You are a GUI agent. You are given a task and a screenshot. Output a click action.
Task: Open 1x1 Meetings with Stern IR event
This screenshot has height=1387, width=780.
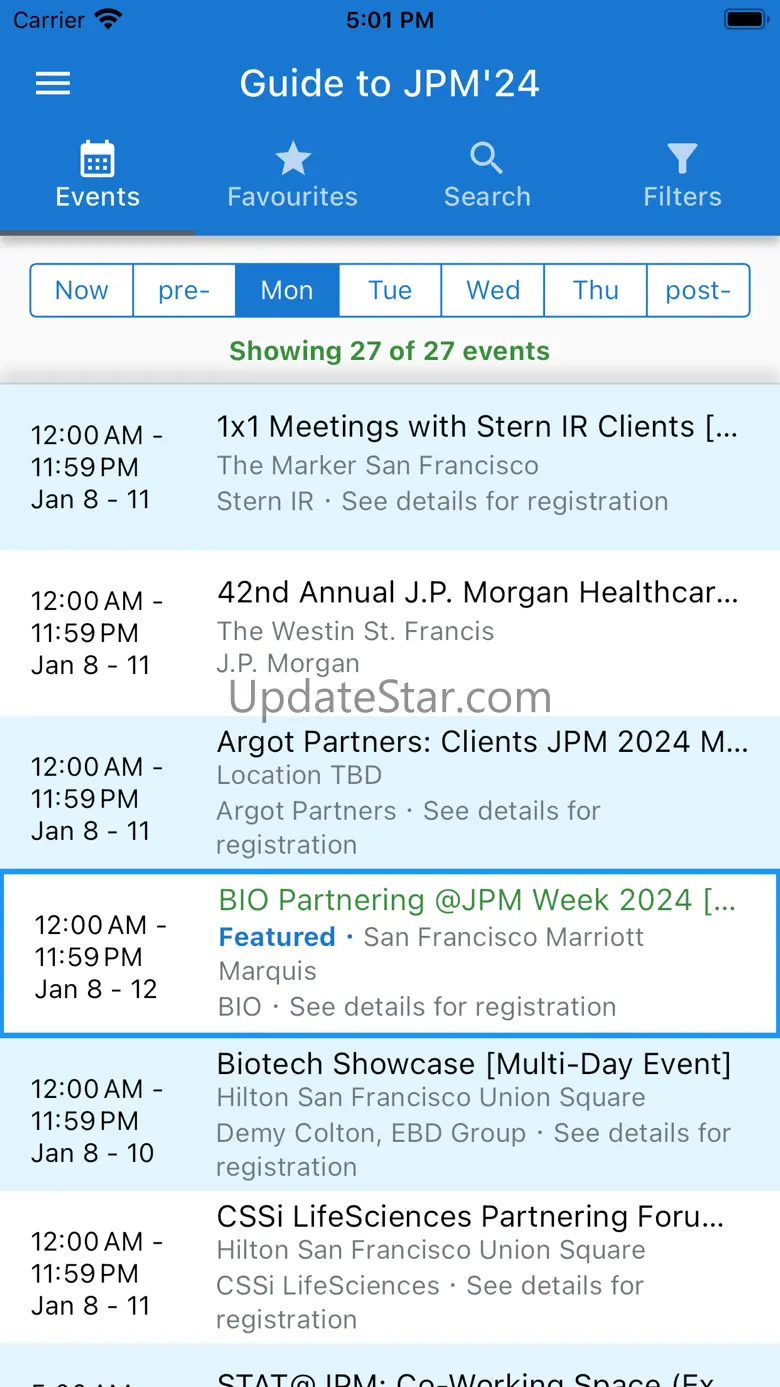(x=477, y=428)
